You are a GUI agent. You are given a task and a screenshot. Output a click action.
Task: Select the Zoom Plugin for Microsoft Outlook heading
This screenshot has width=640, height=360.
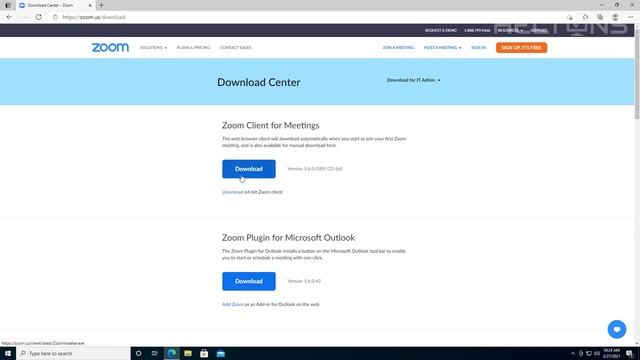click(x=288, y=238)
